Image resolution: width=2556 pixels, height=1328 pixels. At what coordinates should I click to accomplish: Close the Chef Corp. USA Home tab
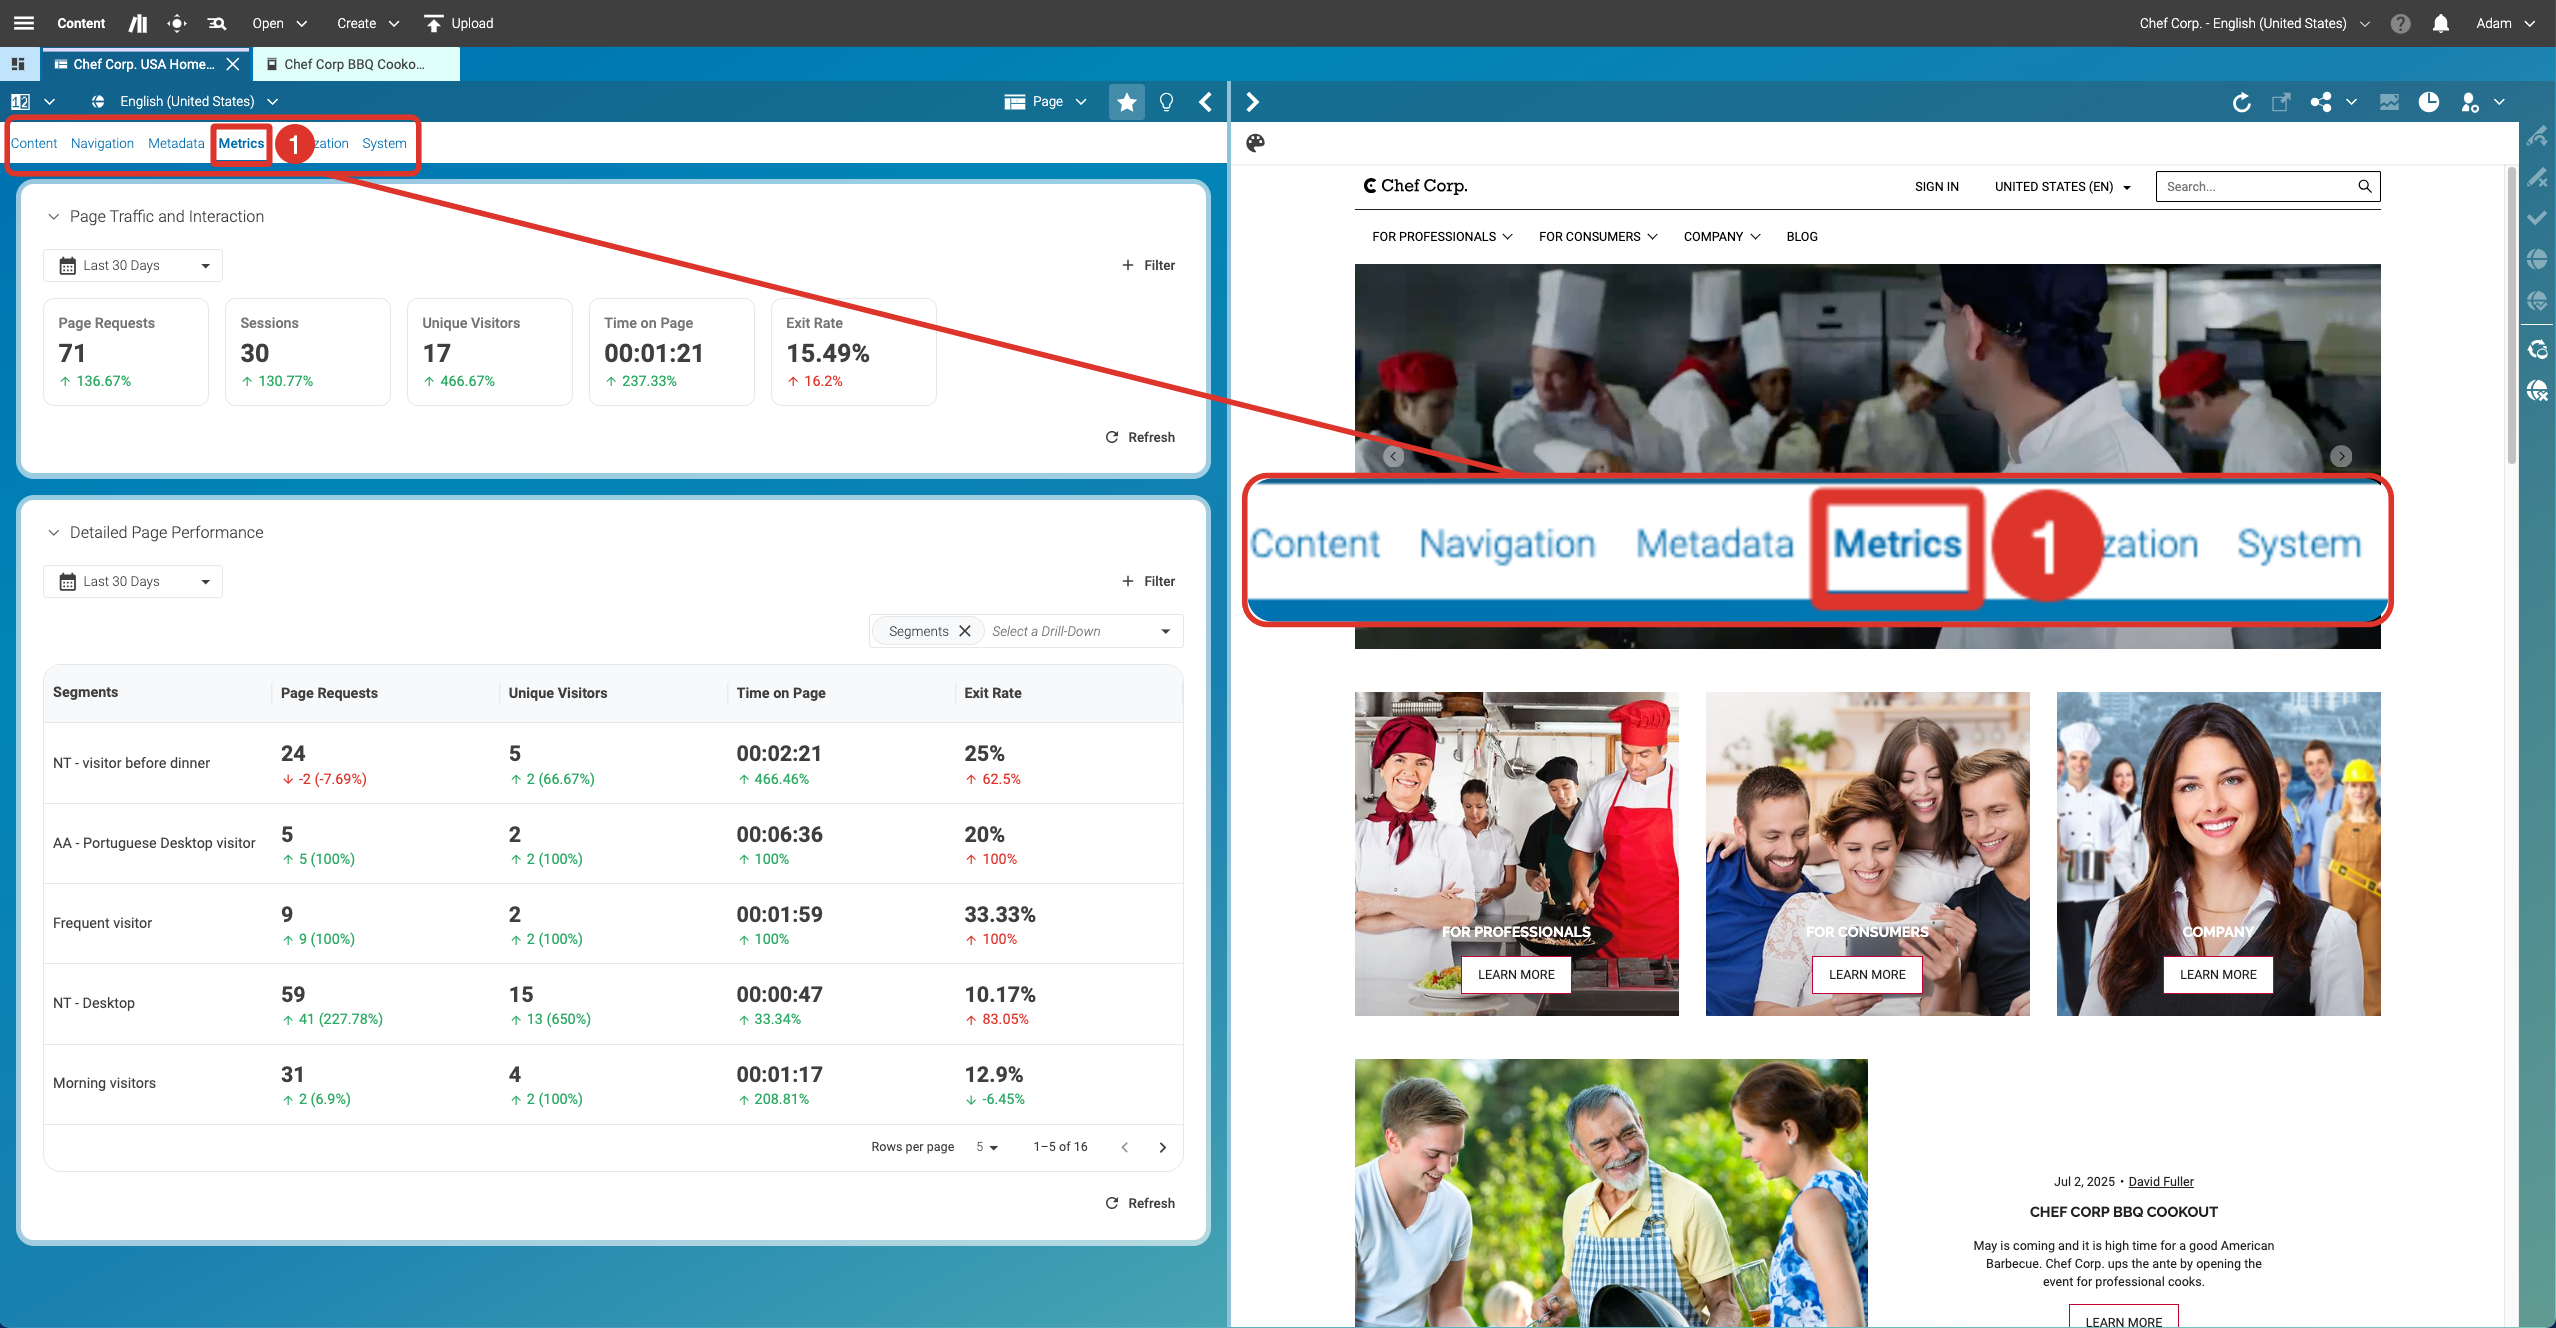coord(233,64)
